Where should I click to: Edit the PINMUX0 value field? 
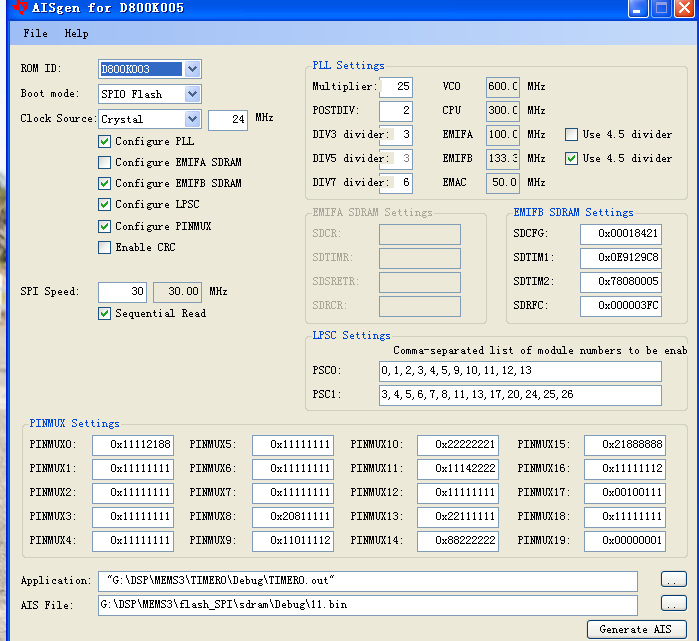[x=133, y=445]
